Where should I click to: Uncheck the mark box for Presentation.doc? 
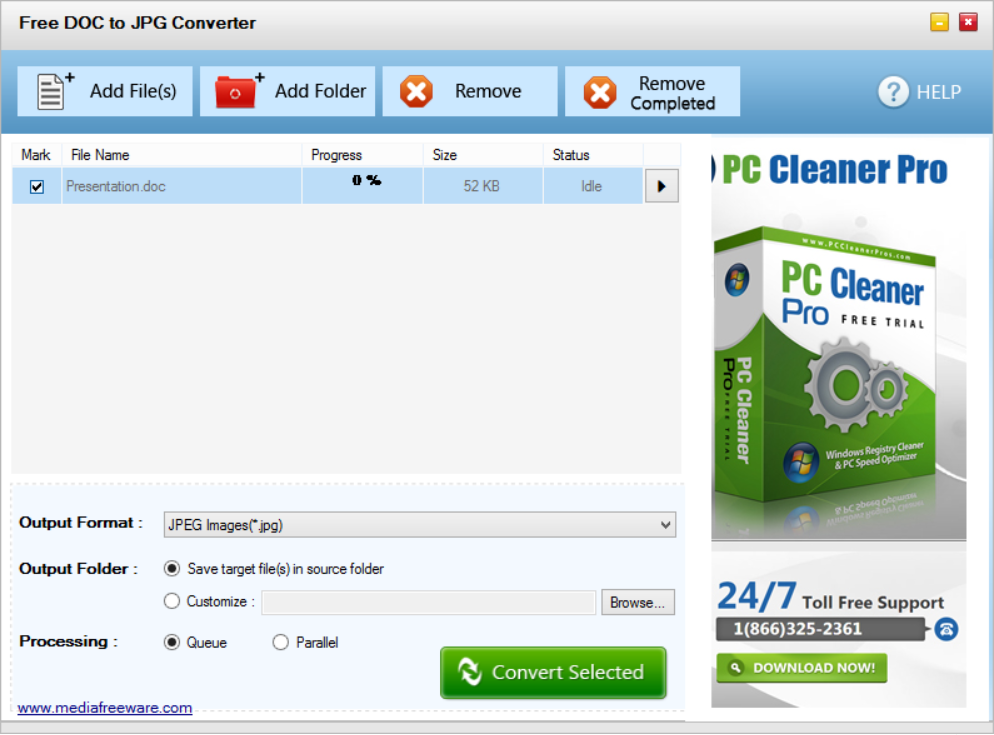(x=37, y=187)
